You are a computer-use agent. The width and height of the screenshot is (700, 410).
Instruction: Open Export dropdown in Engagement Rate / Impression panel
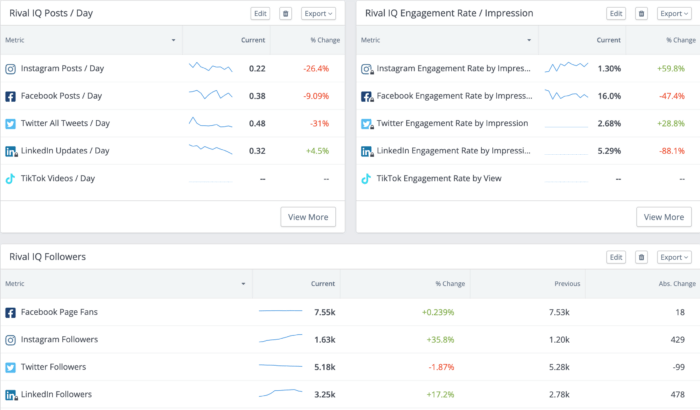pyautogui.click(x=674, y=14)
